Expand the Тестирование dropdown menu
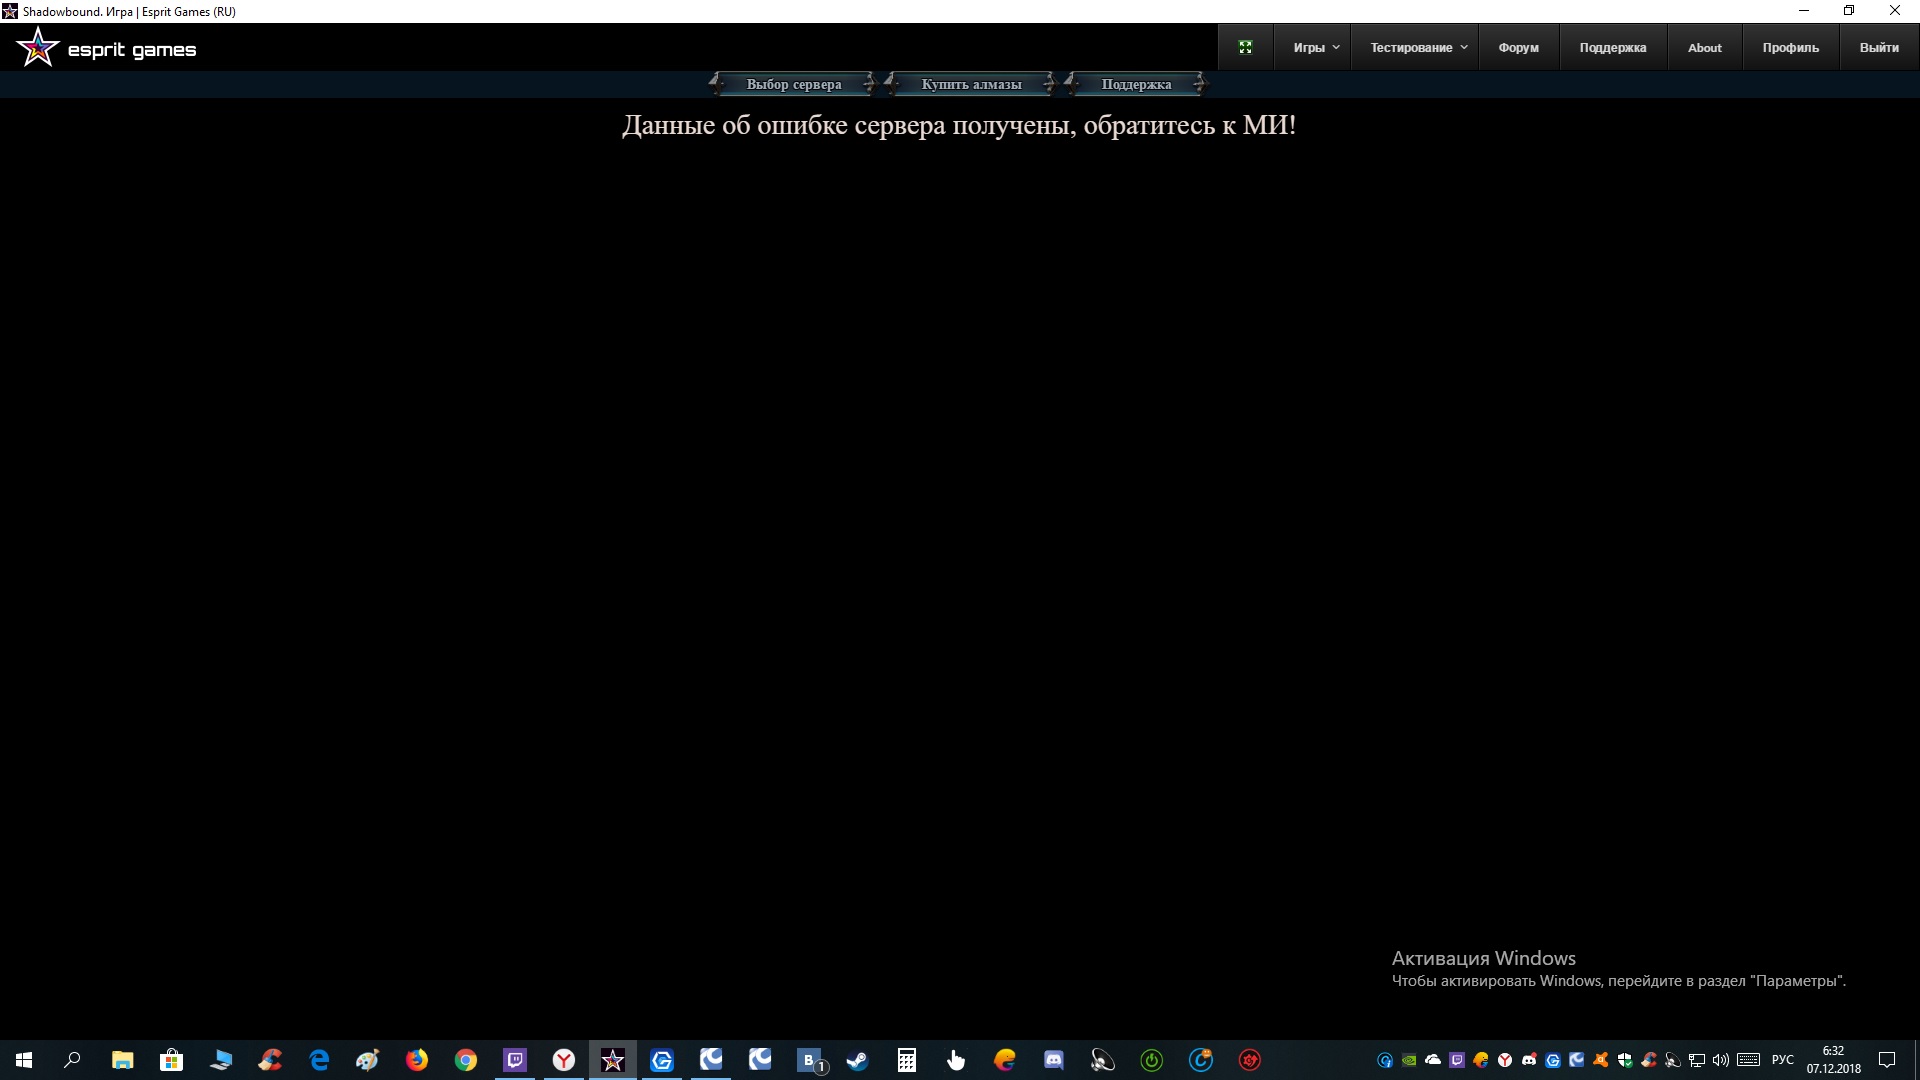The width and height of the screenshot is (1920, 1080). pyautogui.click(x=1417, y=47)
